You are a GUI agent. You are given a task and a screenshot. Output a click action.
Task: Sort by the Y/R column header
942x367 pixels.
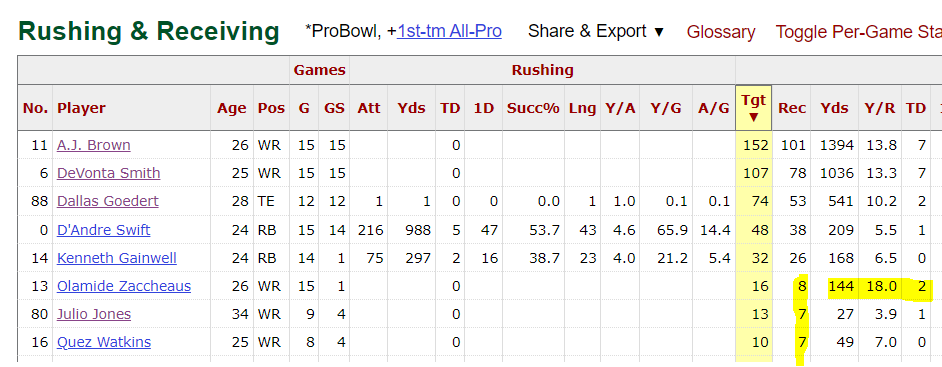pos(880,108)
